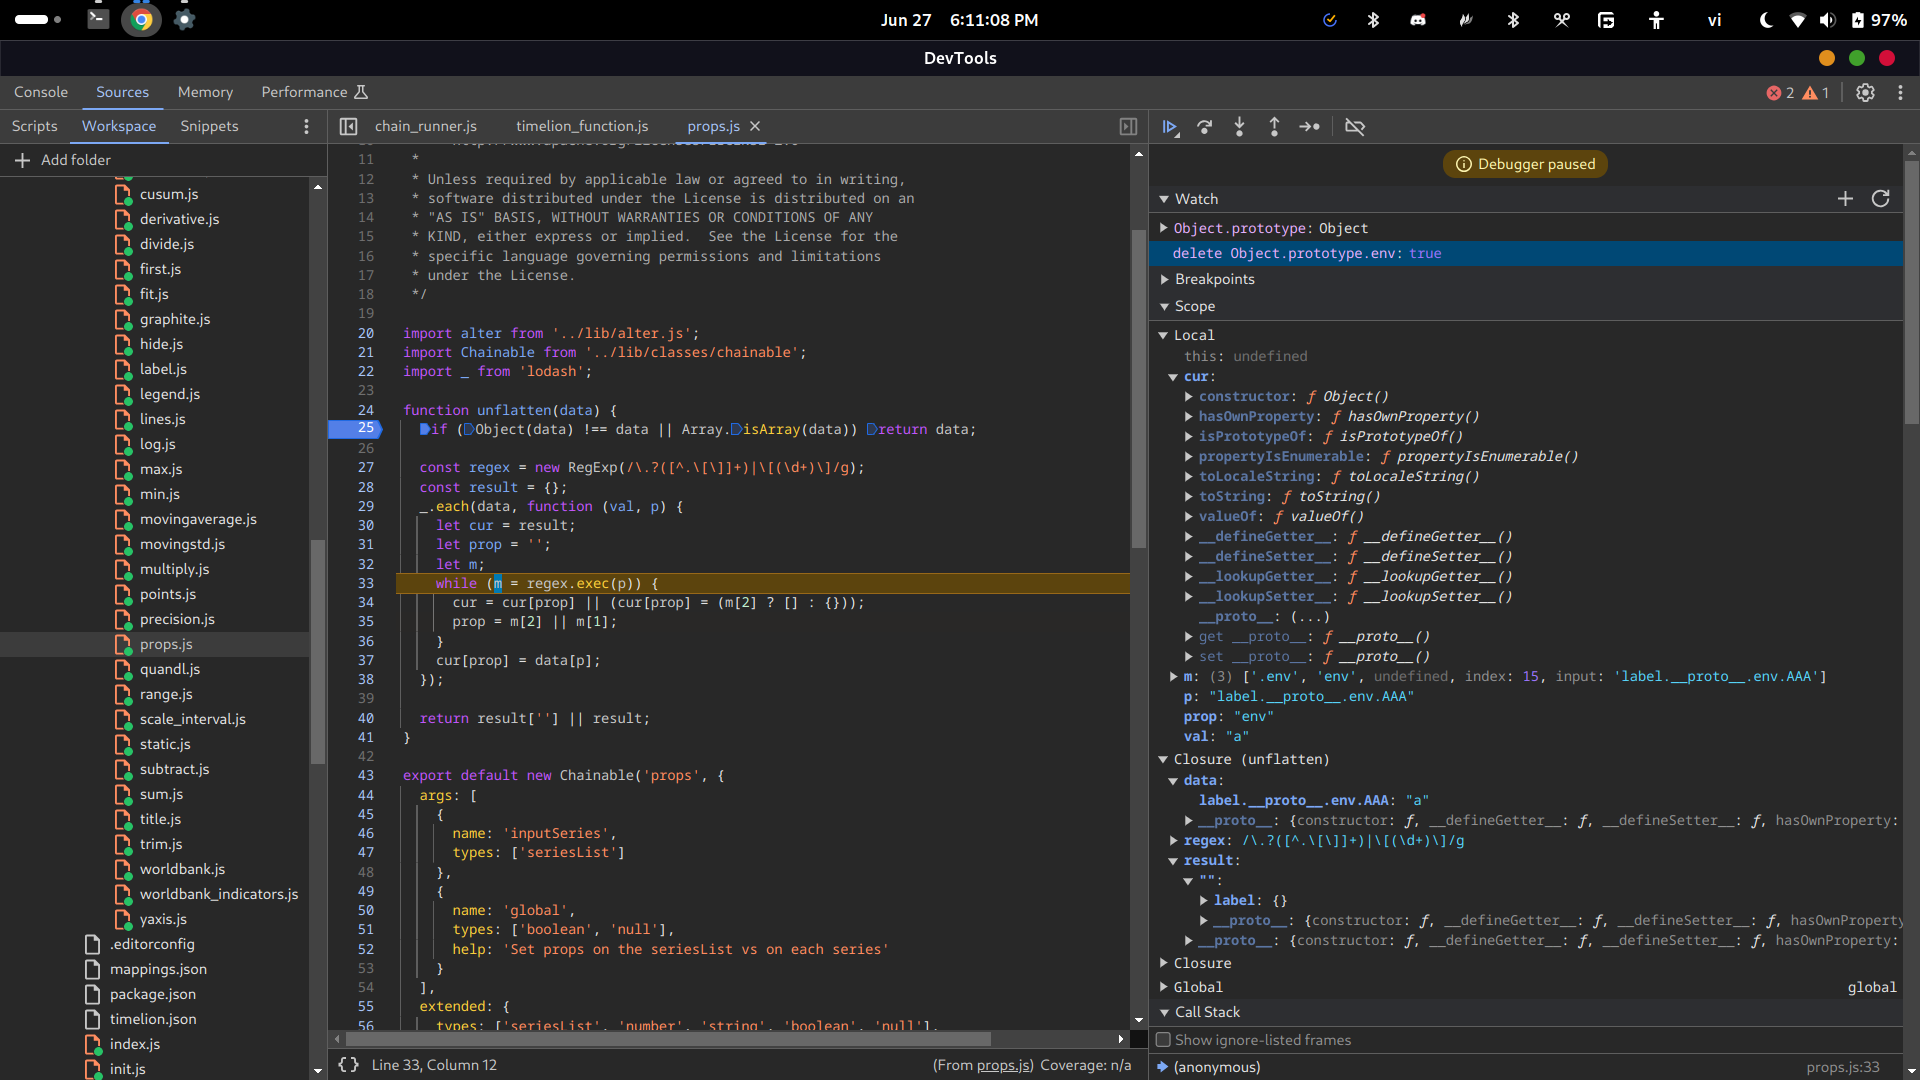Collapse the Local scope
Viewport: 1920px width, 1080px height.
(1163, 335)
